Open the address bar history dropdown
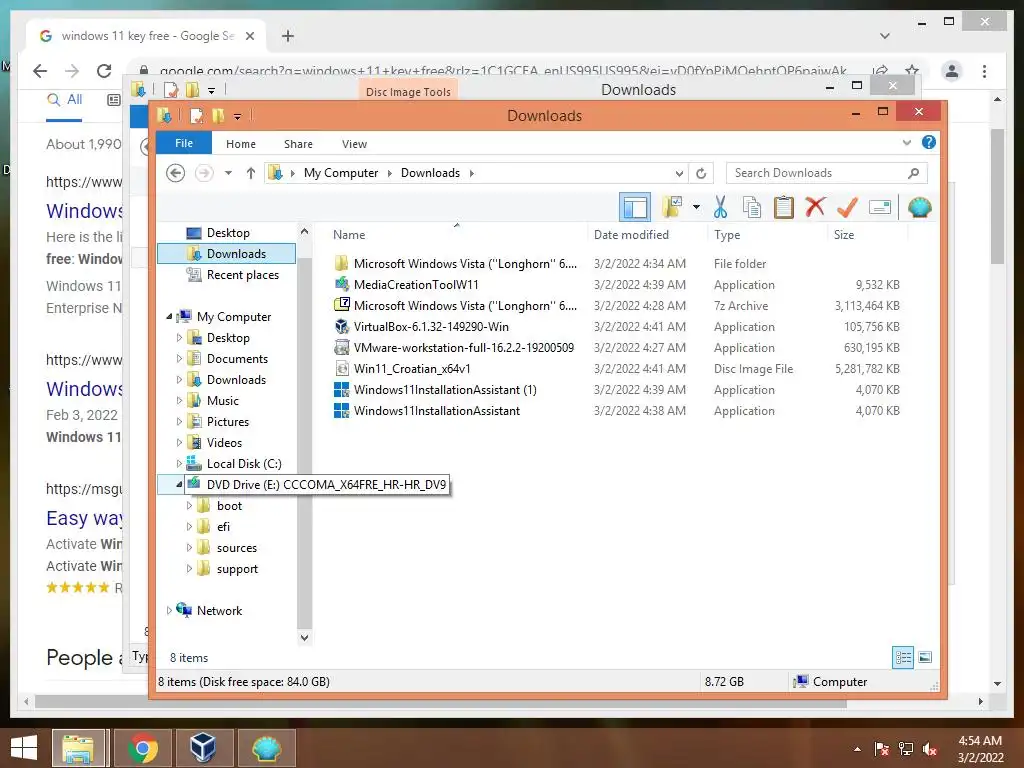Screen dimensions: 1024x768 679,173
